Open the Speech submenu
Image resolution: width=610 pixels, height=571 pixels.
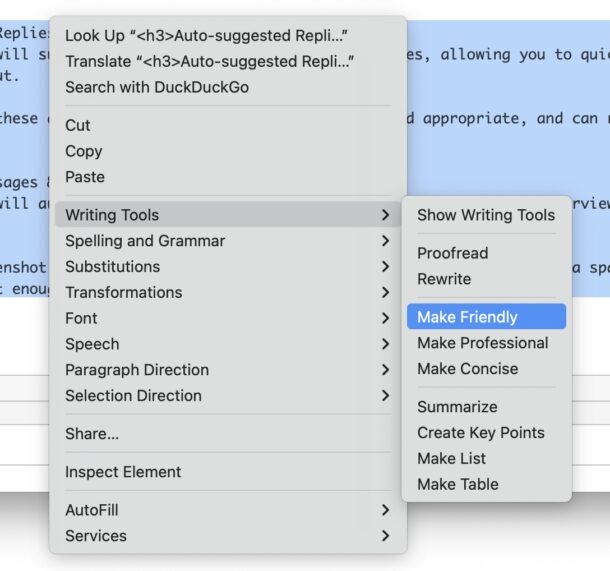pos(92,344)
